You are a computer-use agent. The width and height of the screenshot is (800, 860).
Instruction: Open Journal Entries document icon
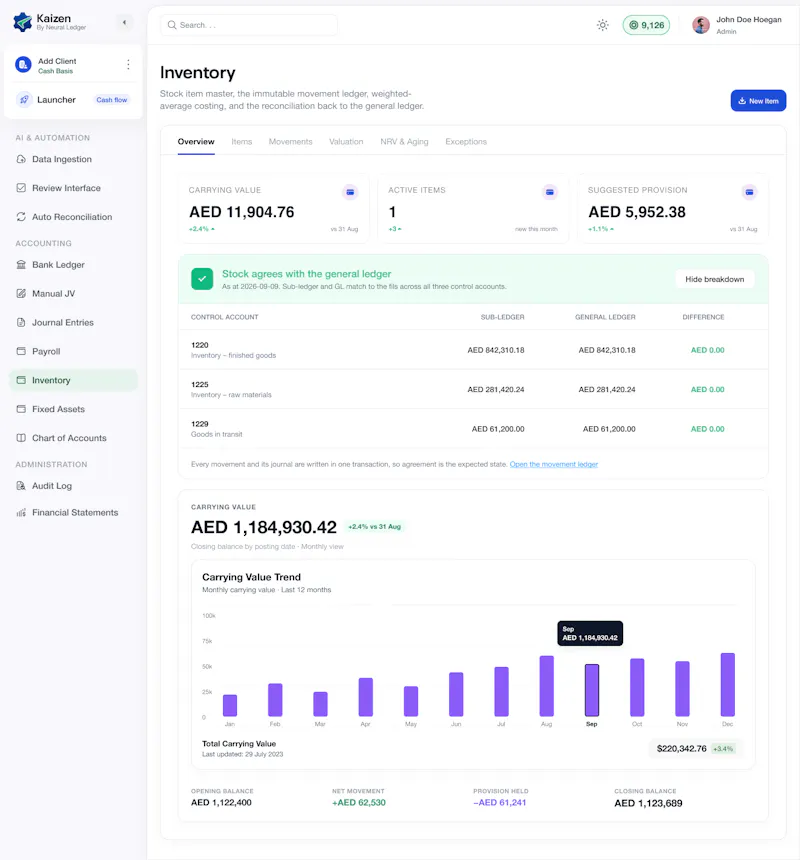21,322
